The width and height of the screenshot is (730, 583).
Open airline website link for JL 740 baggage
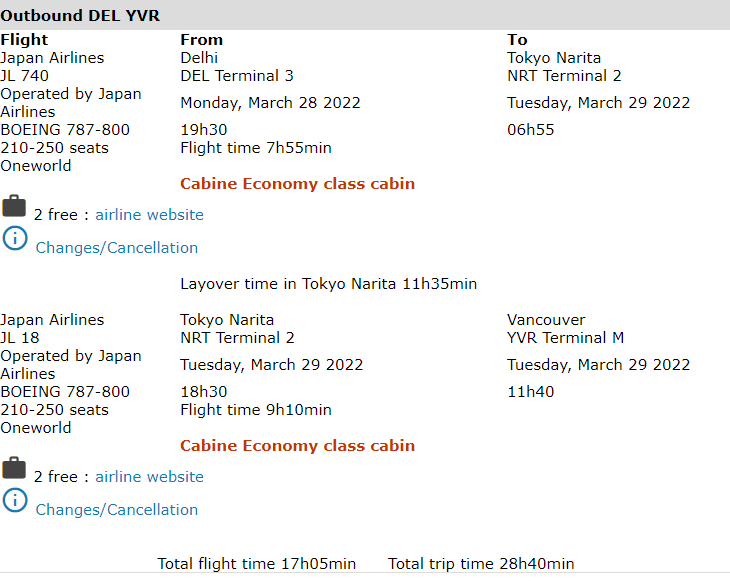(149, 215)
